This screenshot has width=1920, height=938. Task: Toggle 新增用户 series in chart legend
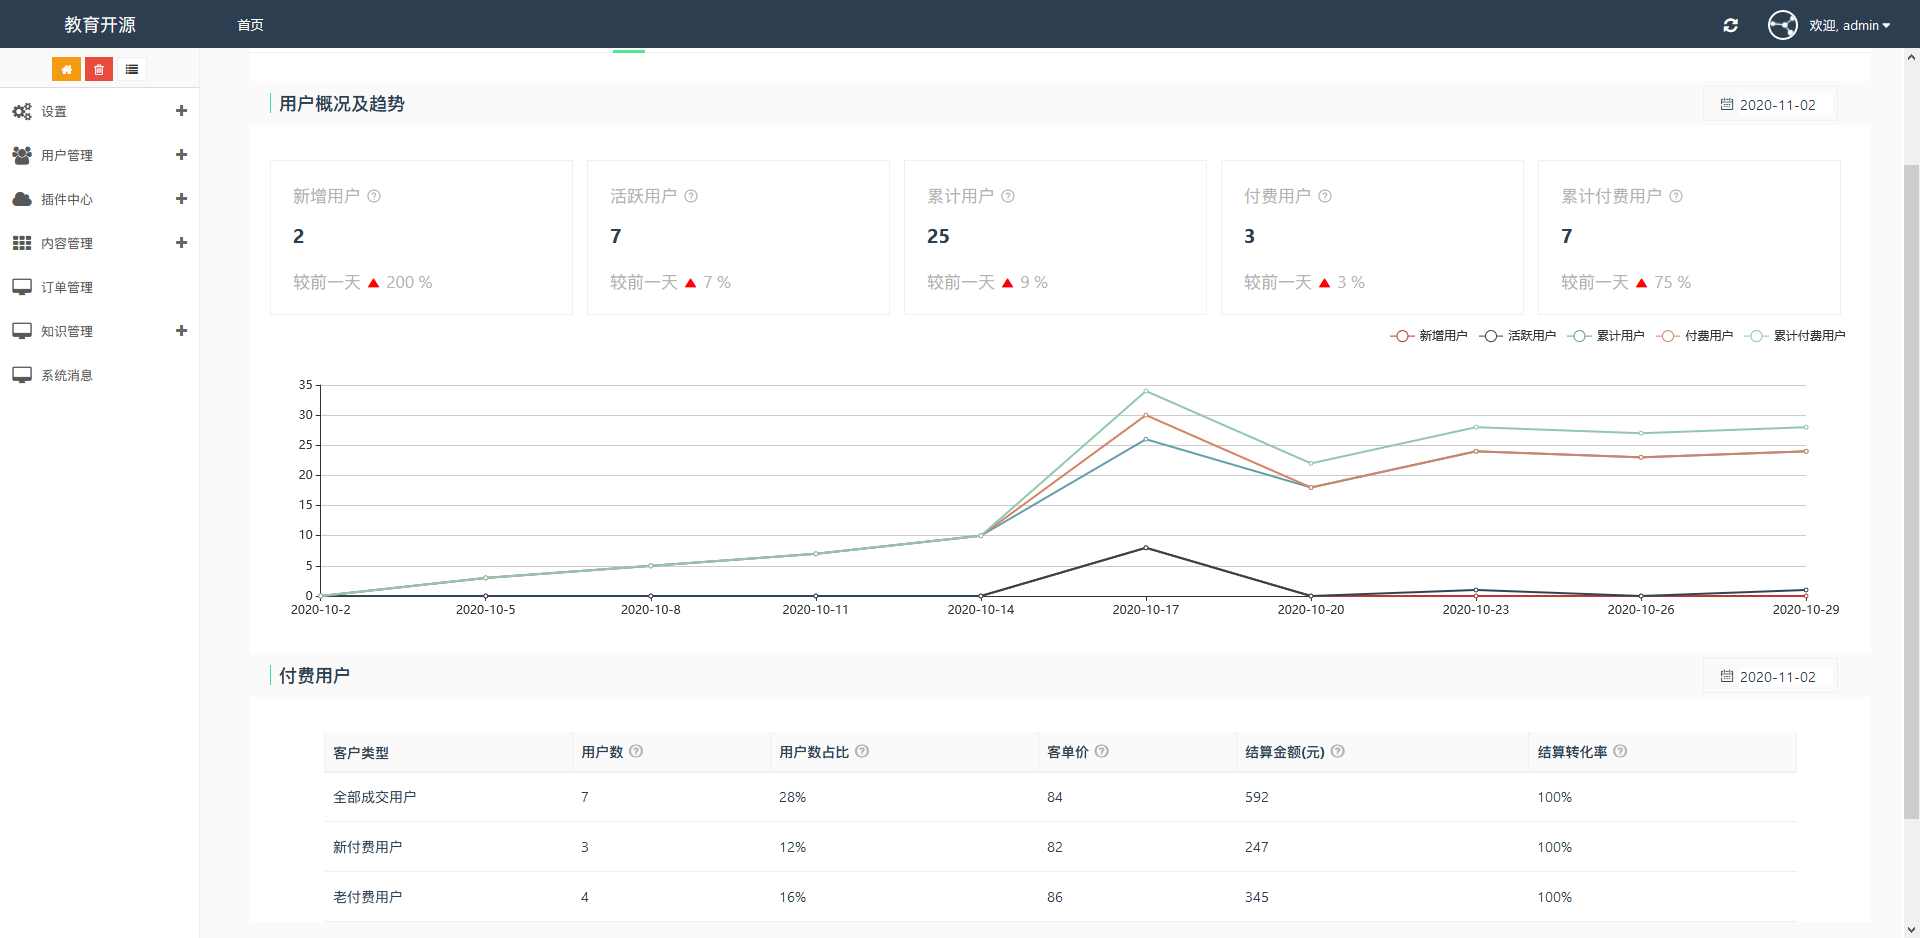click(x=1429, y=336)
